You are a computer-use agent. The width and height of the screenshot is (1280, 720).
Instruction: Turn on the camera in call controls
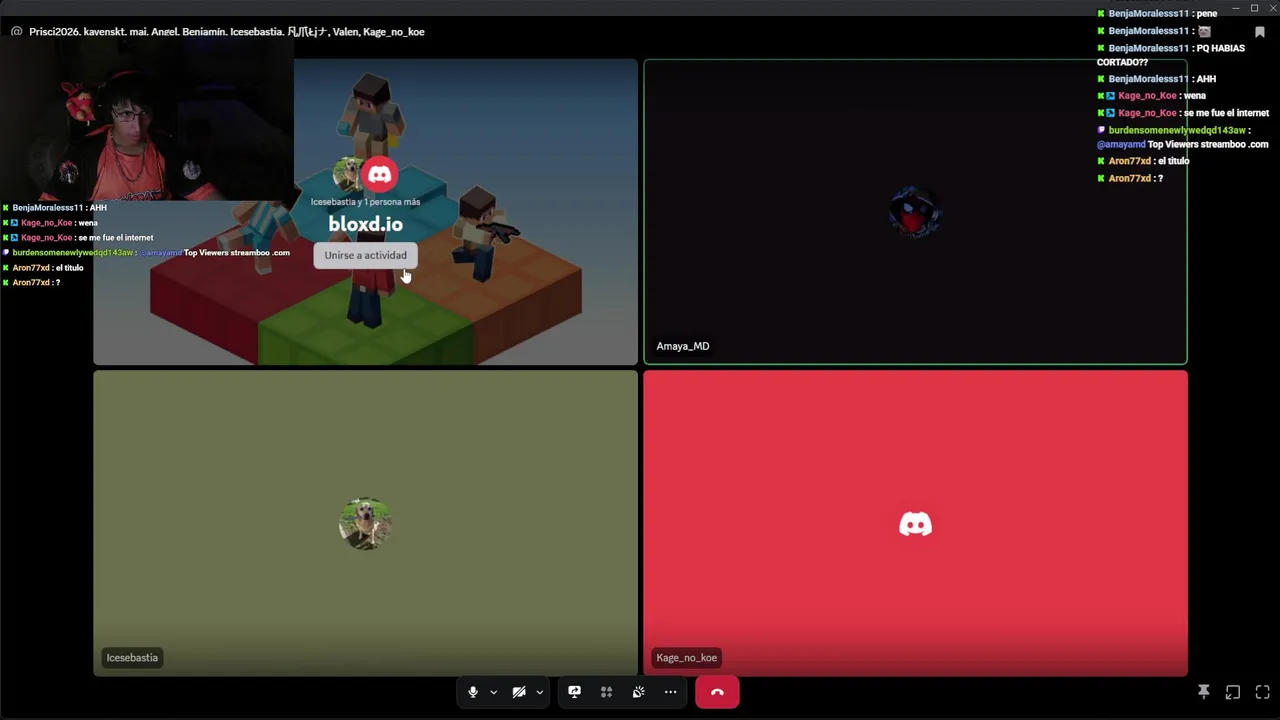519,692
